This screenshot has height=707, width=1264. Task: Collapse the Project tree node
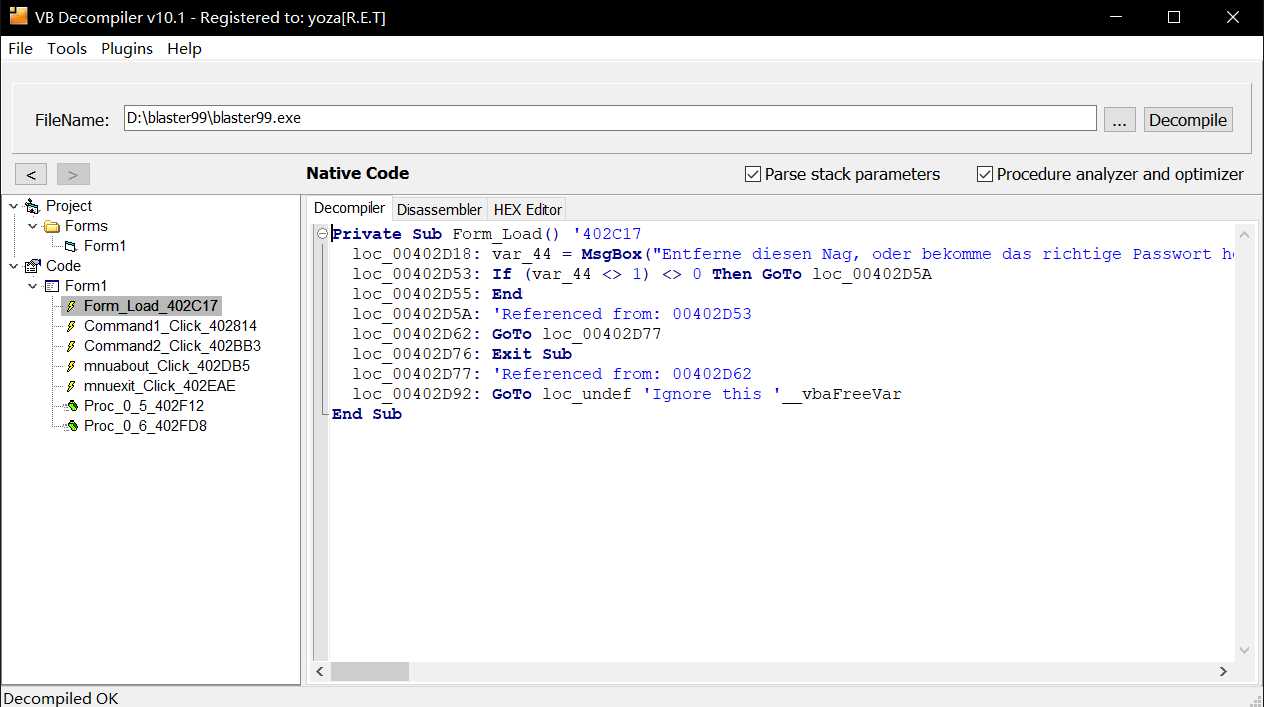click(13, 206)
